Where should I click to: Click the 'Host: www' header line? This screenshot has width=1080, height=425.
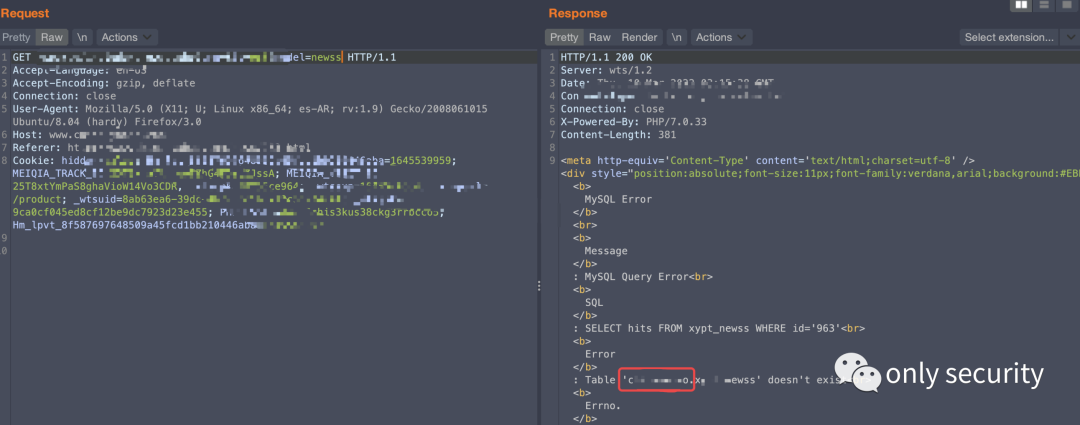pyautogui.click(x=90, y=135)
